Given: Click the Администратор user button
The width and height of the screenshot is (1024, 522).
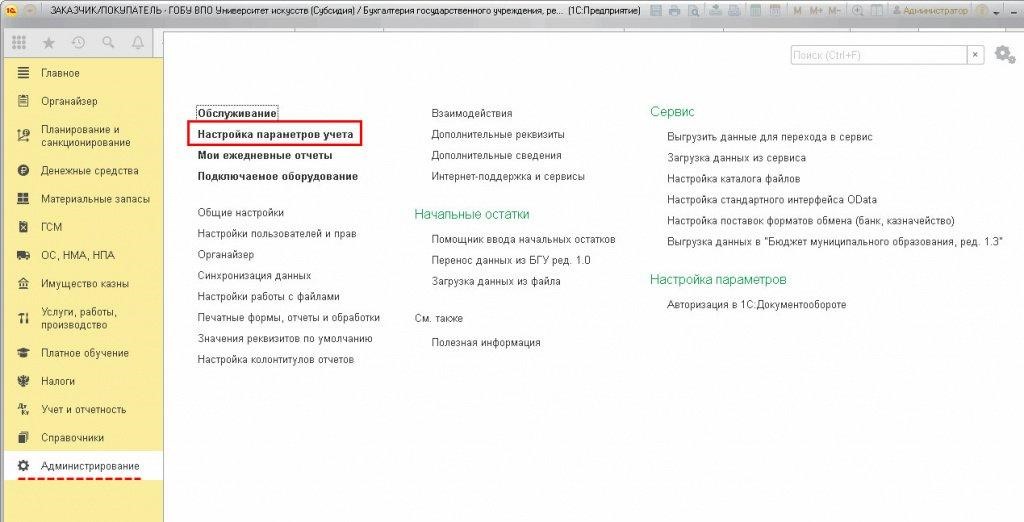Looking at the screenshot, I should pos(931,10).
